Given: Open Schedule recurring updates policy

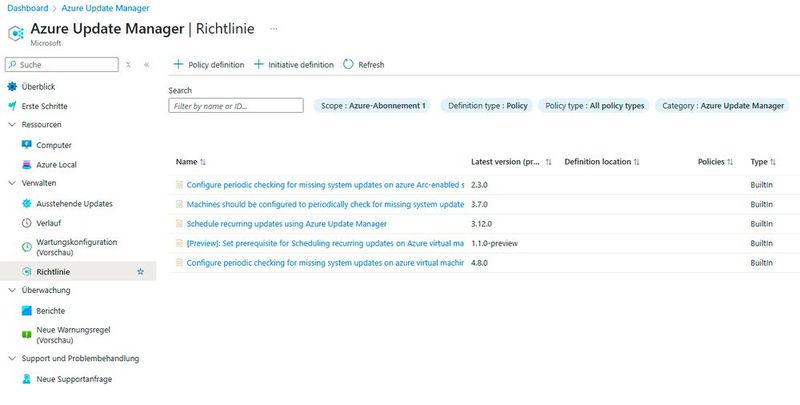Looking at the screenshot, I should [x=287, y=223].
